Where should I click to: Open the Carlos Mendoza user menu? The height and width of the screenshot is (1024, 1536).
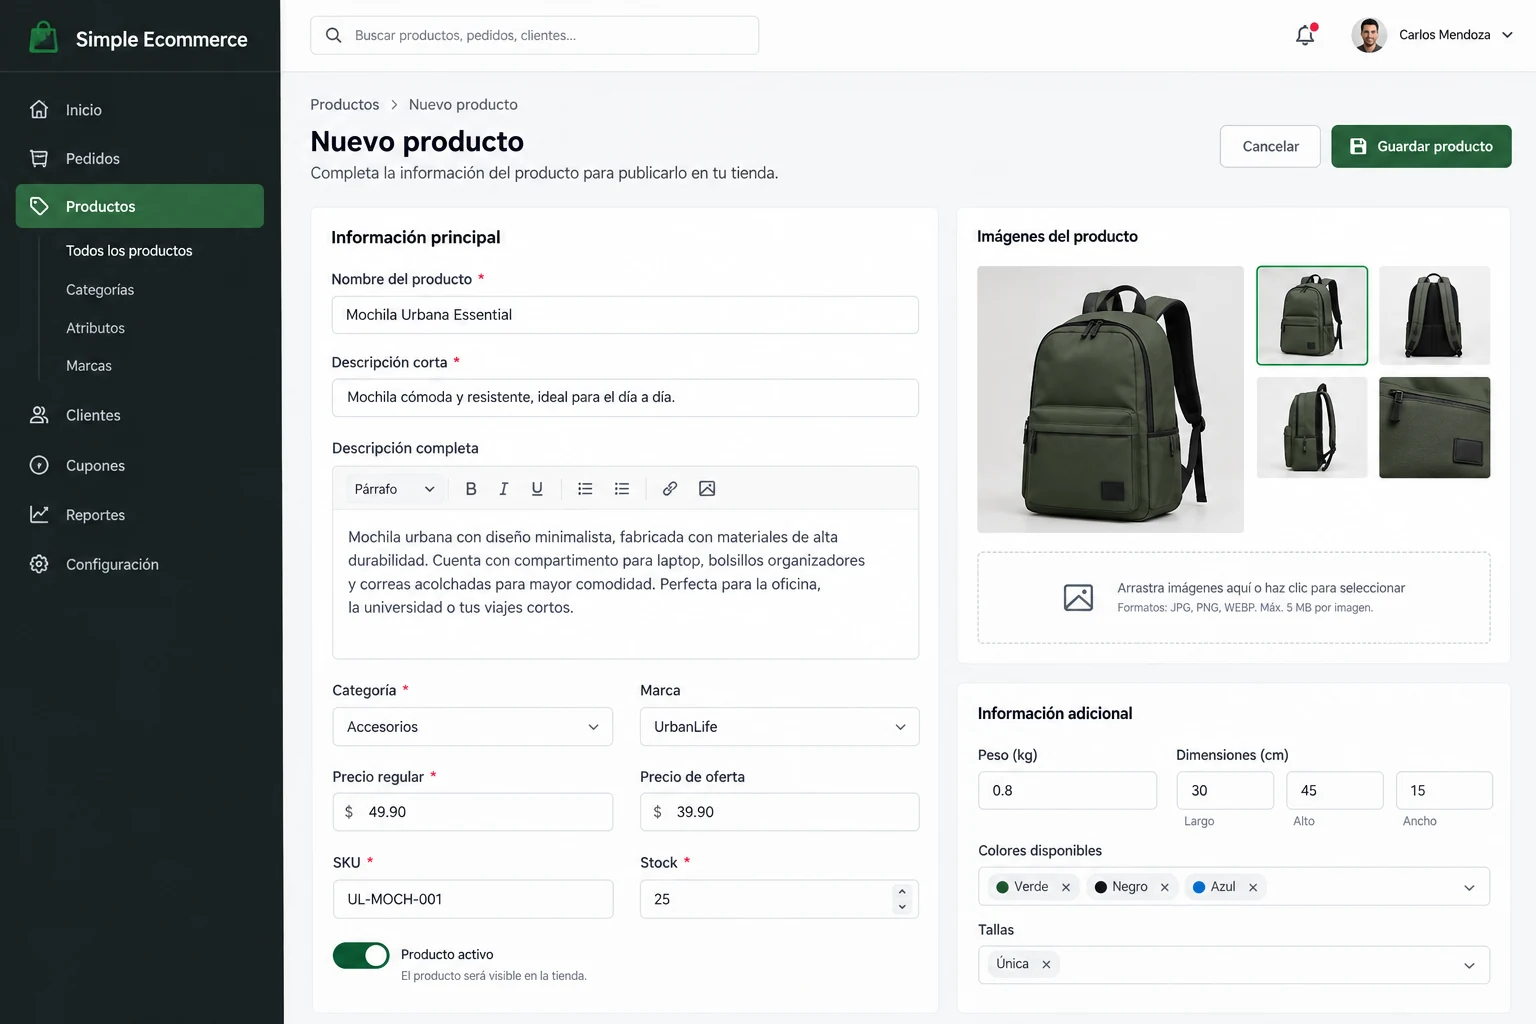(x=1432, y=35)
